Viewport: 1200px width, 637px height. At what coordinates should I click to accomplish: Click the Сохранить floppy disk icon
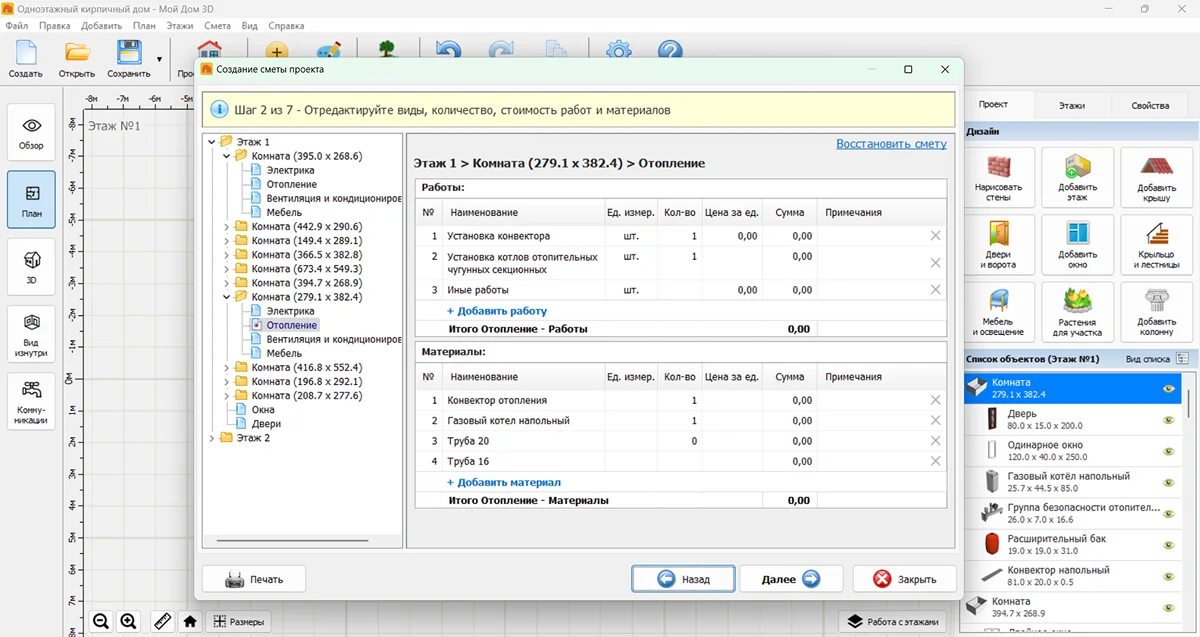coord(129,52)
